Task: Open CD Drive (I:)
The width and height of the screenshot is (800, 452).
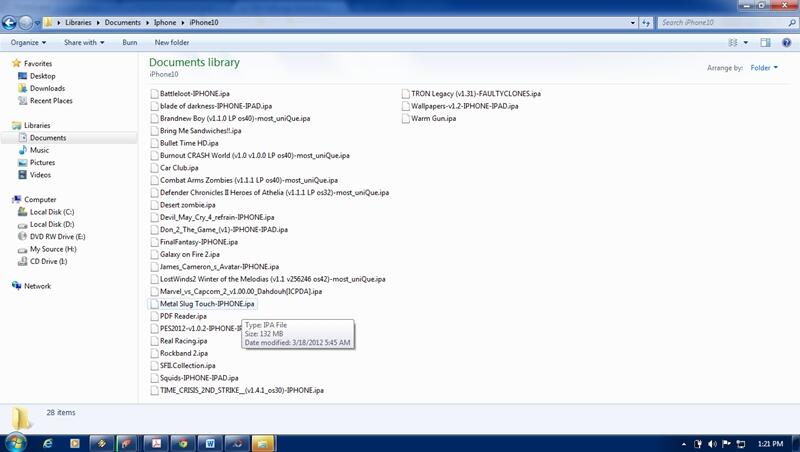Action: pyautogui.click(x=48, y=261)
